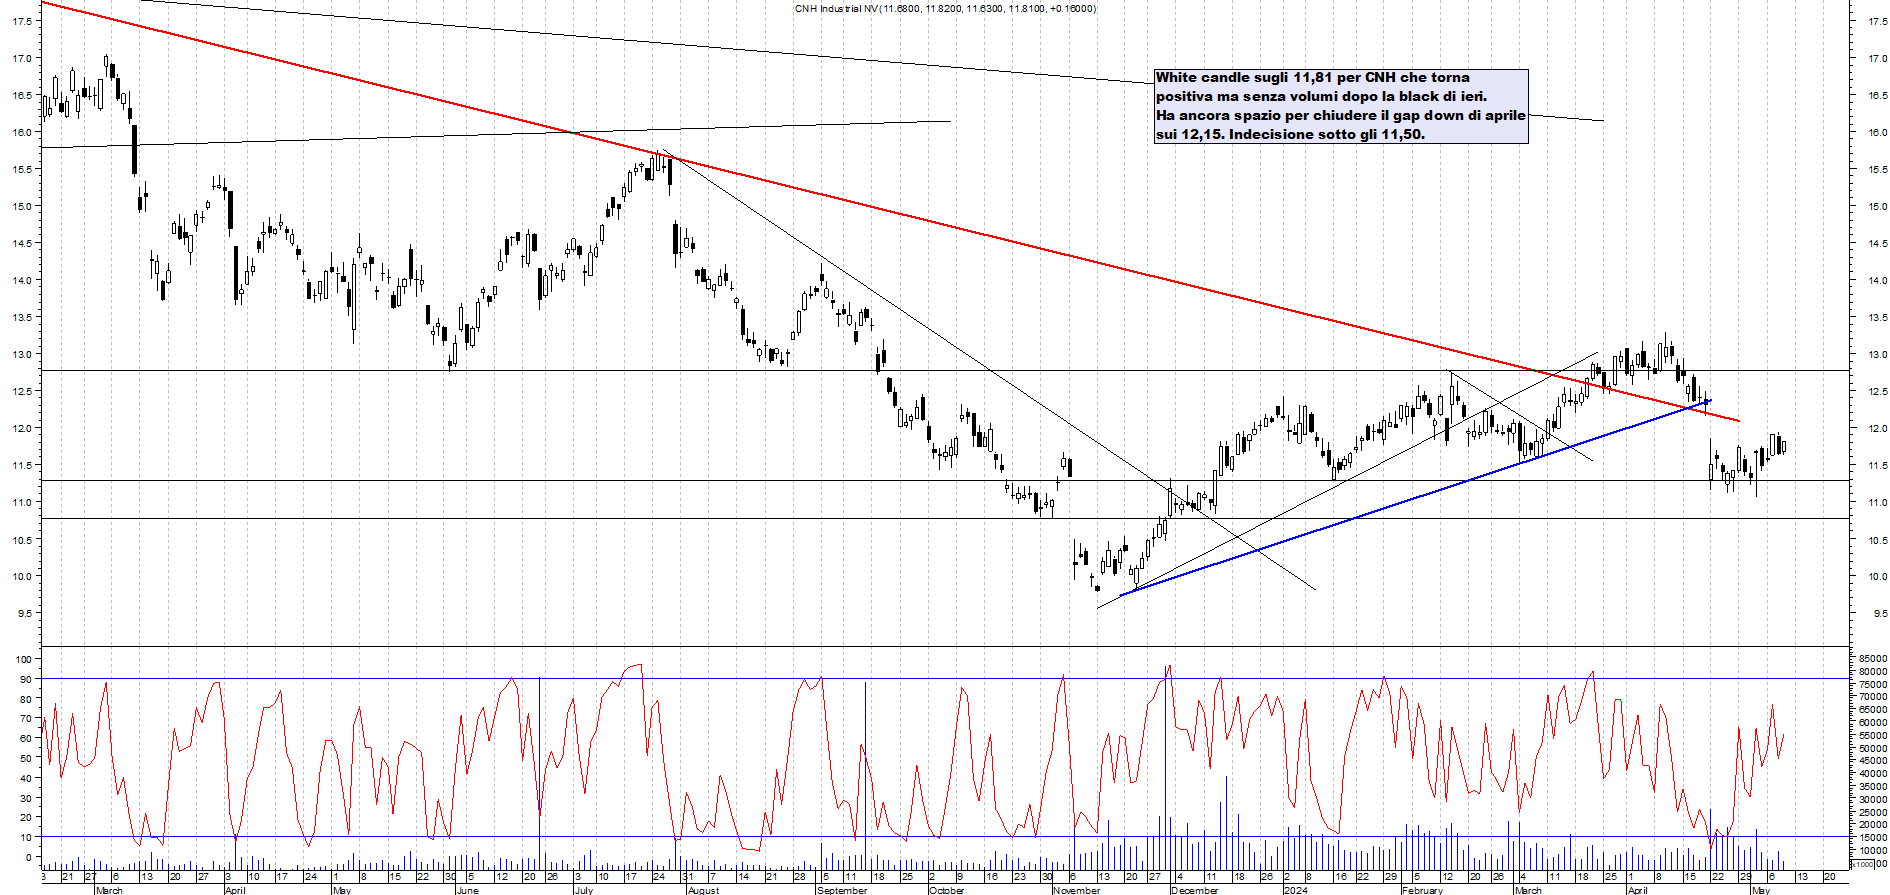Image resolution: width=1890 pixels, height=895 pixels.
Task: Click '14.0' on the left price axis
Action: coord(22,280)
